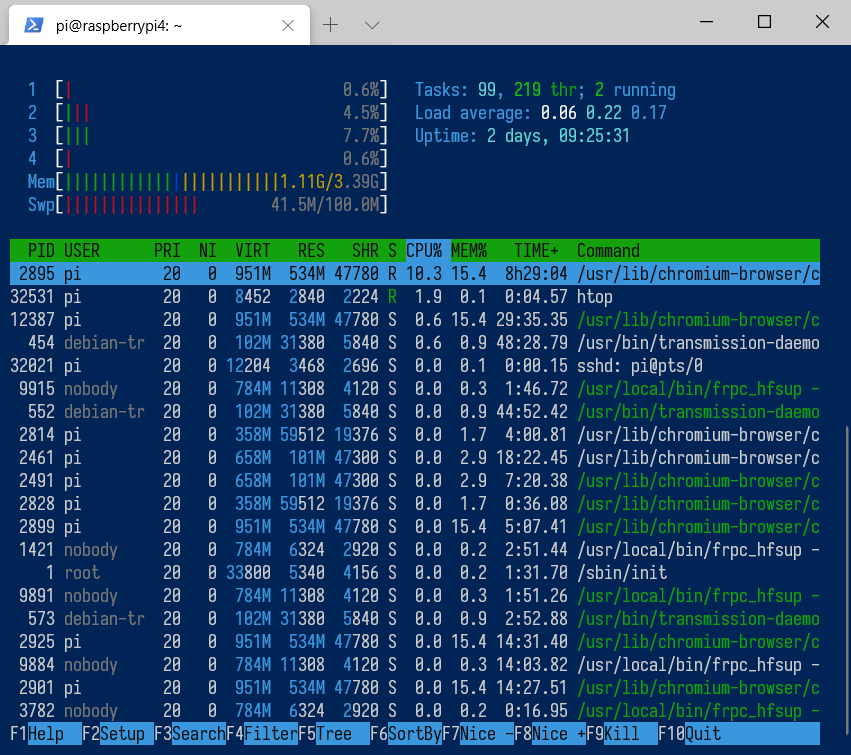Select chromium row PID 2901
This screenshot has width=851, height=755.
415,688
